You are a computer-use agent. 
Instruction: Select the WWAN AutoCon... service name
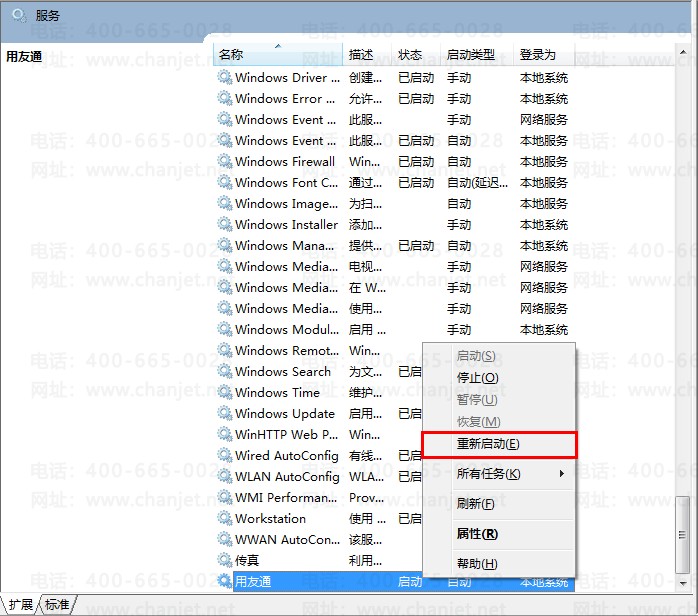tap(287, 540)
